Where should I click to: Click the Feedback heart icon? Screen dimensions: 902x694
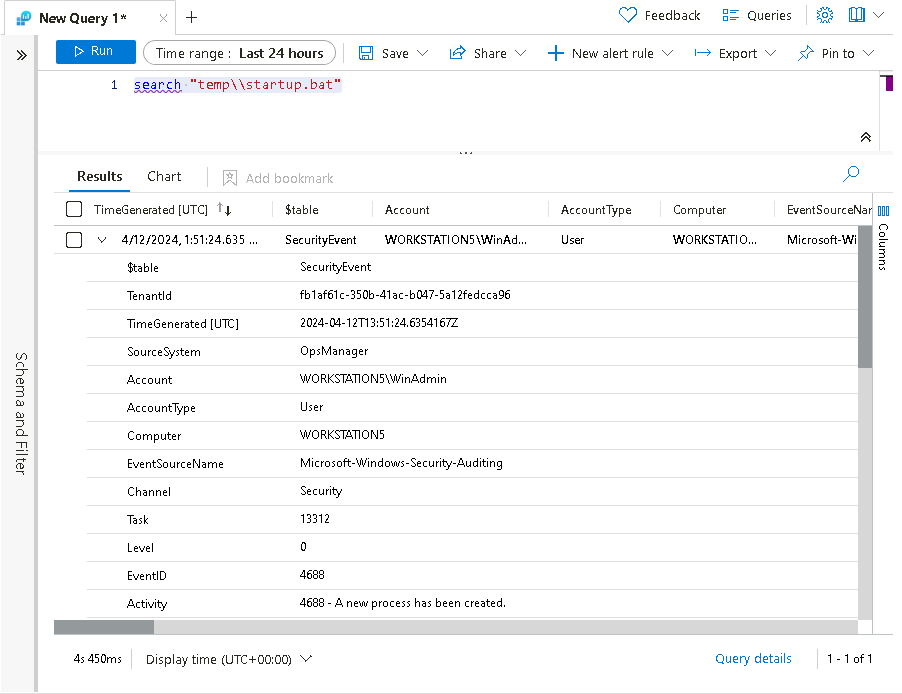coord(628,15)
